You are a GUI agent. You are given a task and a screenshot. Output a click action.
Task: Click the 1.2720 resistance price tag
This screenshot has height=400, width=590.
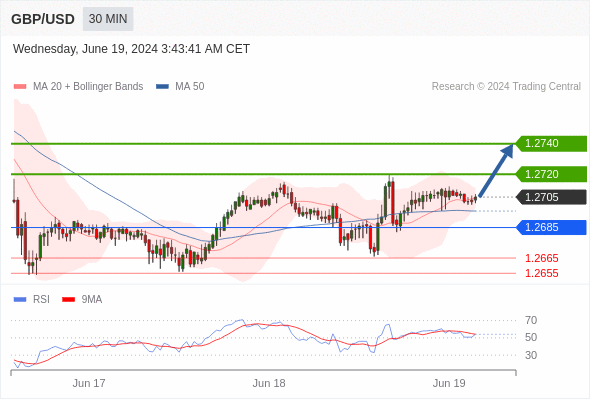point(551,174)
